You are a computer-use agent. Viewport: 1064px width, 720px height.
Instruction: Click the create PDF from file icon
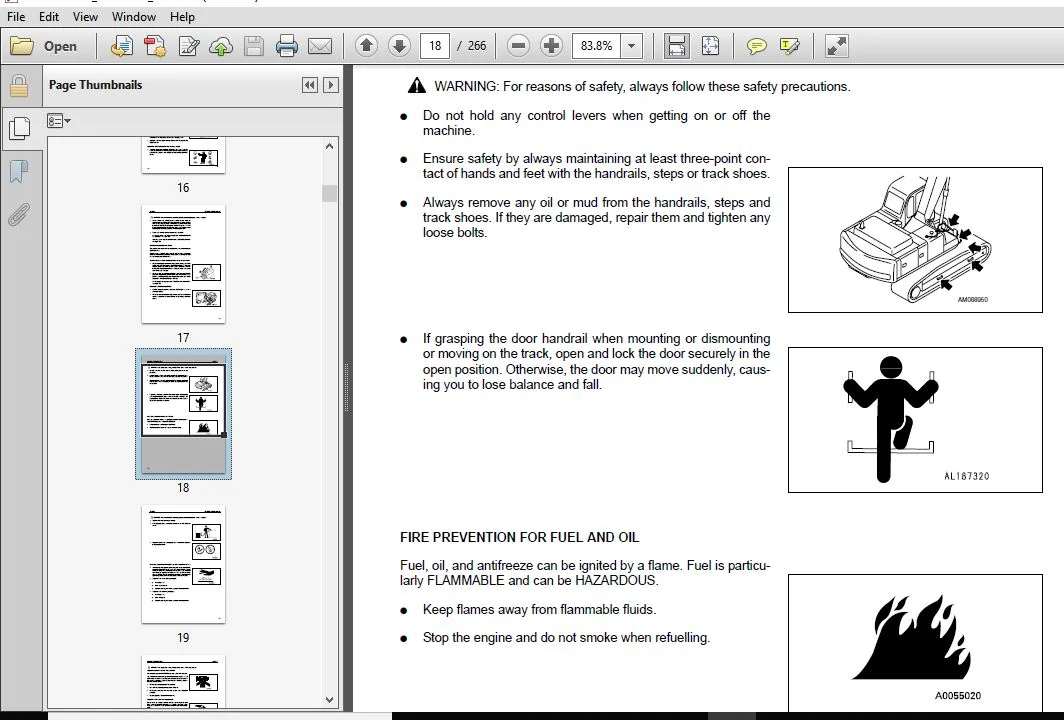121,46
